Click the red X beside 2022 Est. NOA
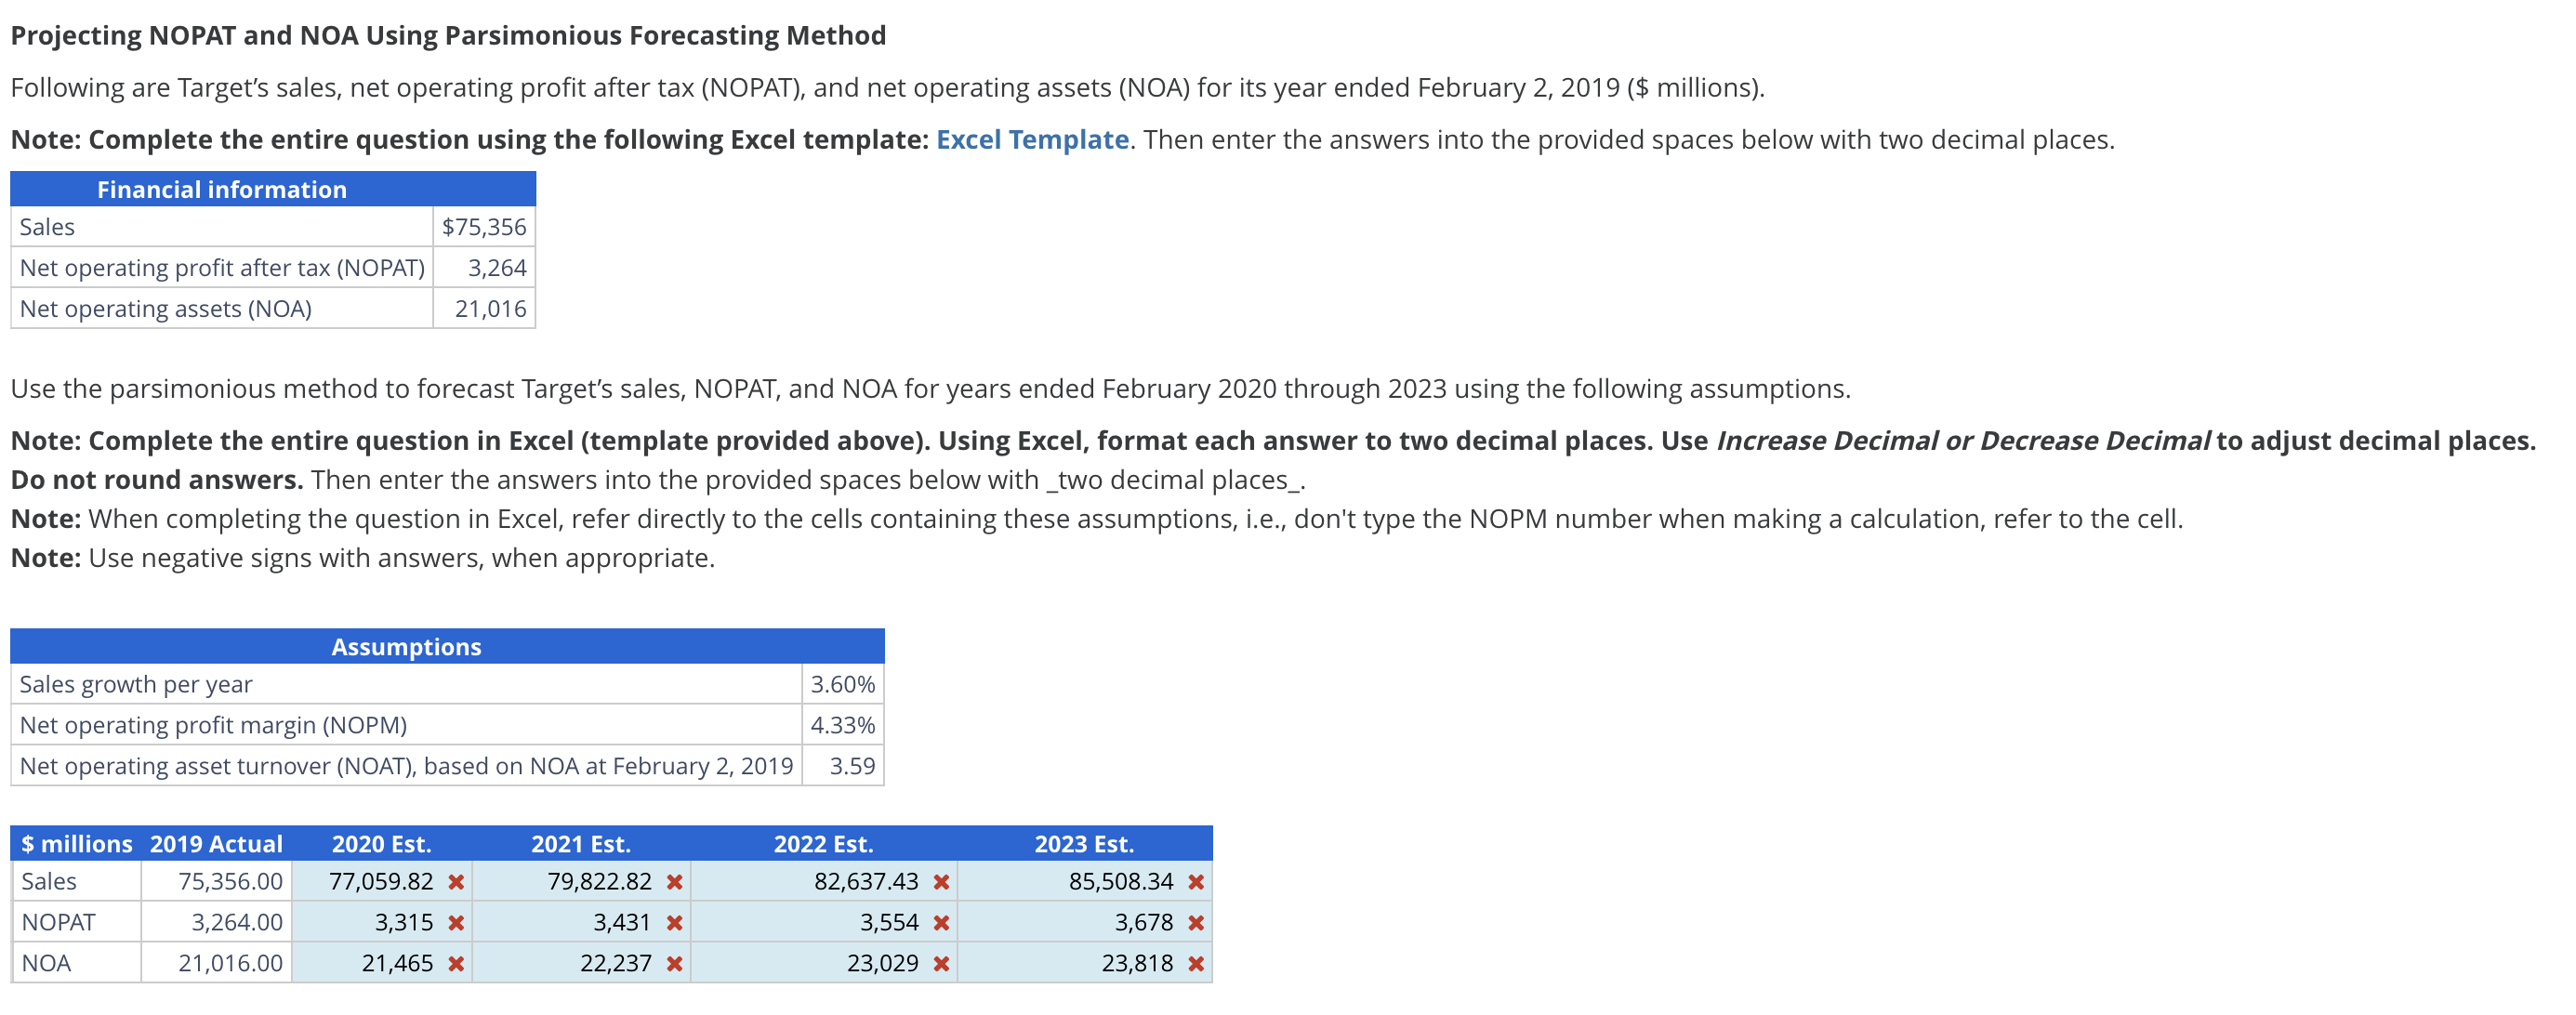The image size is (2576, 1015). tap(941, 964)
